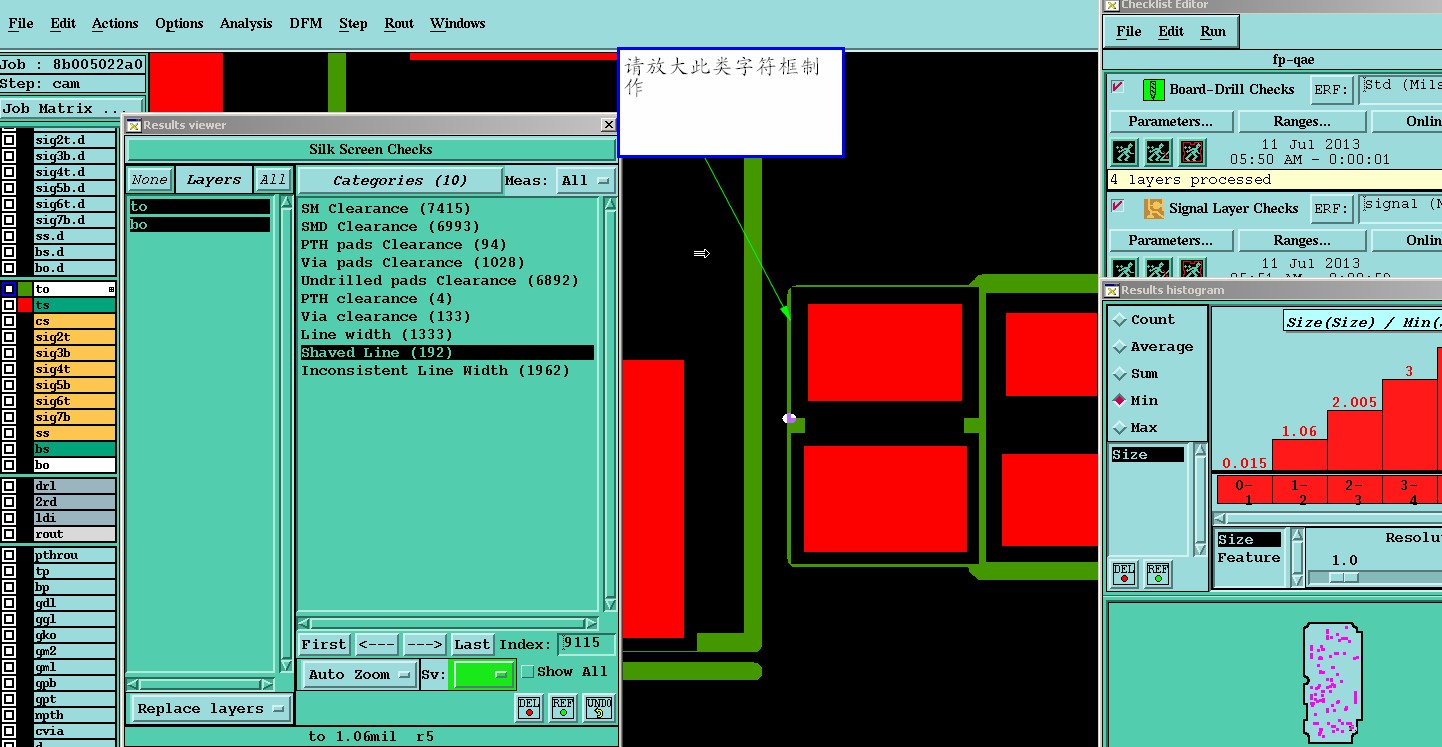Run Board-Drill check with first runner icon
Screen dimensions: 1442x747
(x=1124, y=153)
